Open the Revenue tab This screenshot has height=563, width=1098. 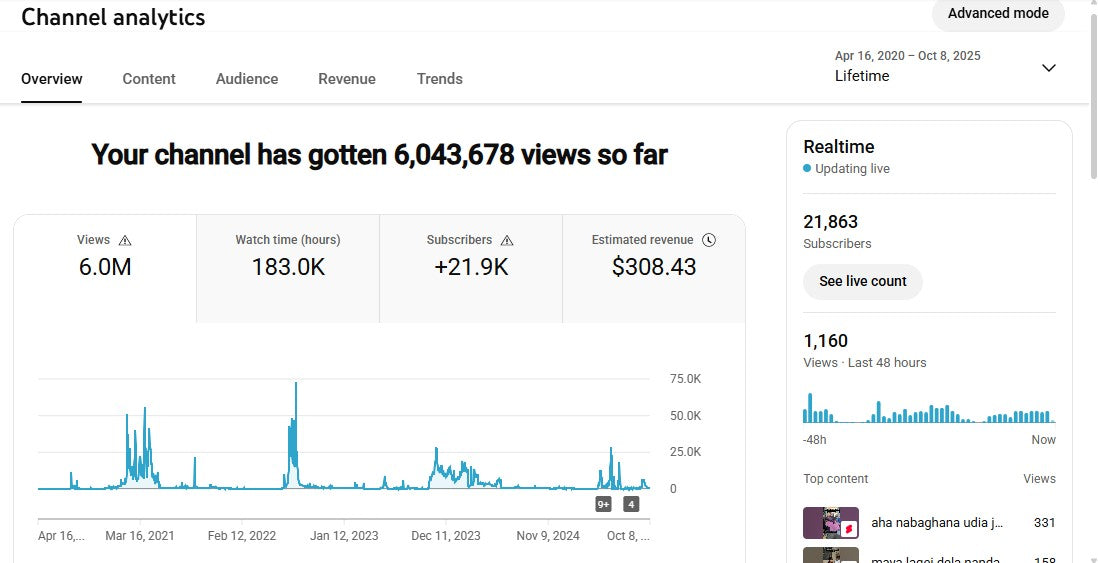(347, 79)
